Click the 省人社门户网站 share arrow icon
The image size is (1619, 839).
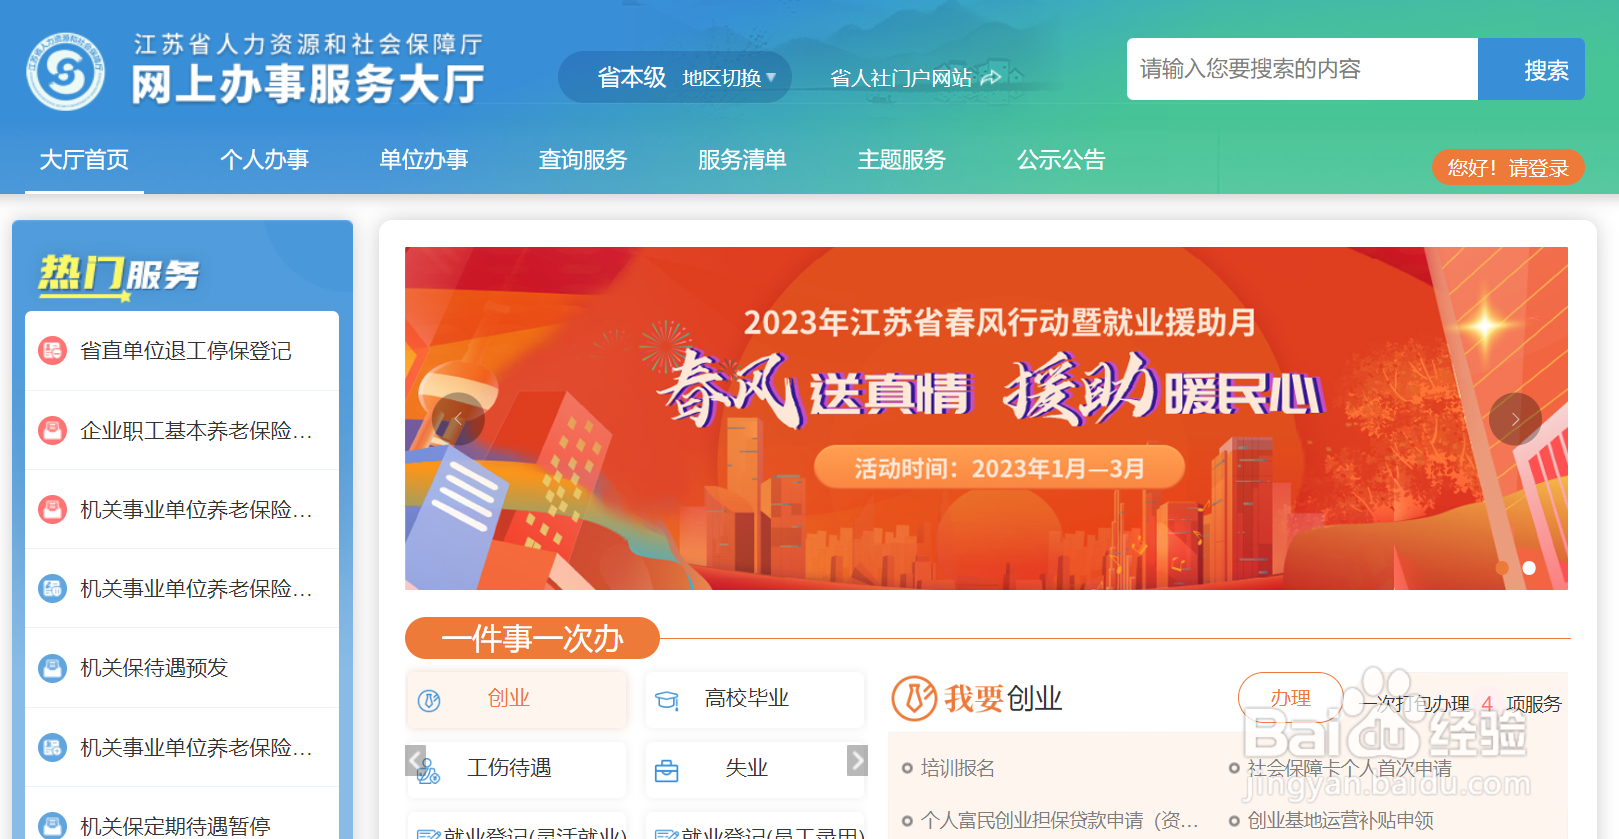point(991,77)
